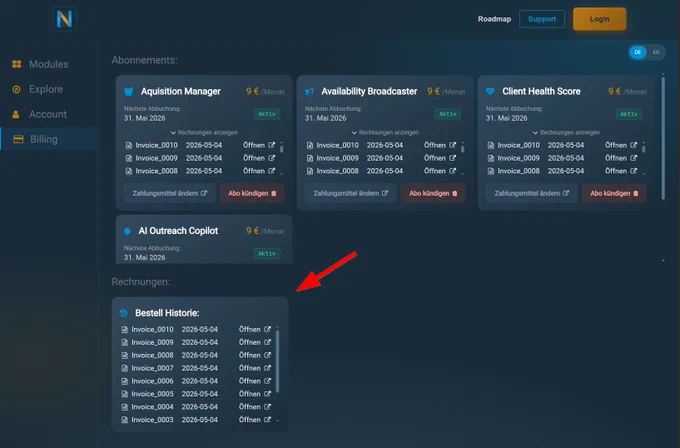Click the Availability Broadcaster title
Image resolution: width=680 pixels, height=448 pixels.
coord(369,92)
